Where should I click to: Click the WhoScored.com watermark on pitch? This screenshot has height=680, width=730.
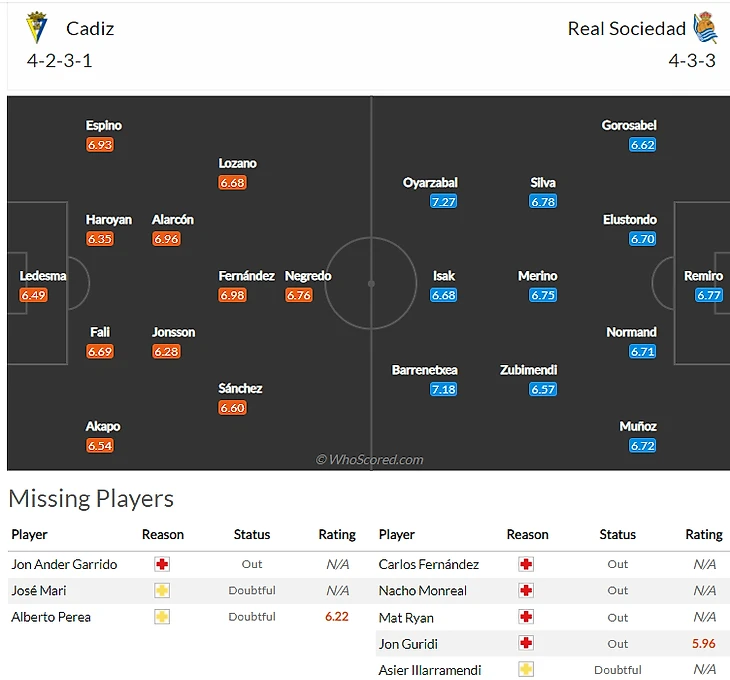[x=370, y=460]
